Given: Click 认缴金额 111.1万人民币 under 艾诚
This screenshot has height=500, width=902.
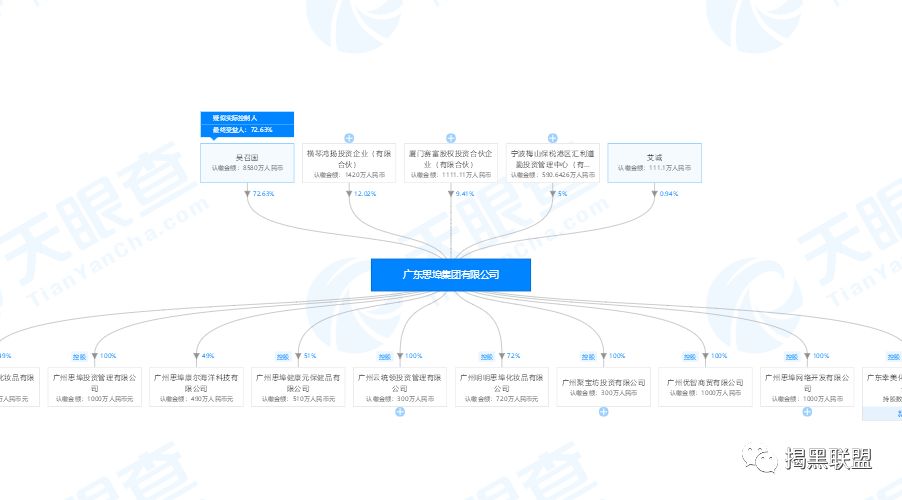Looking at the screenshot, I should tap(655, 168).
